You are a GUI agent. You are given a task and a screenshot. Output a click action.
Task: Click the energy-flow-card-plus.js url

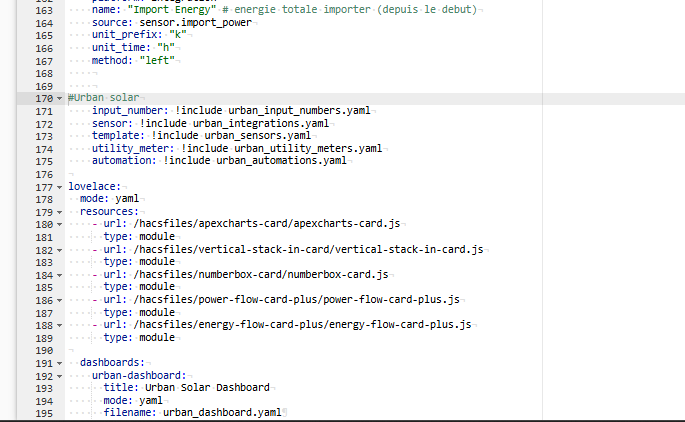tap(302, 325)
